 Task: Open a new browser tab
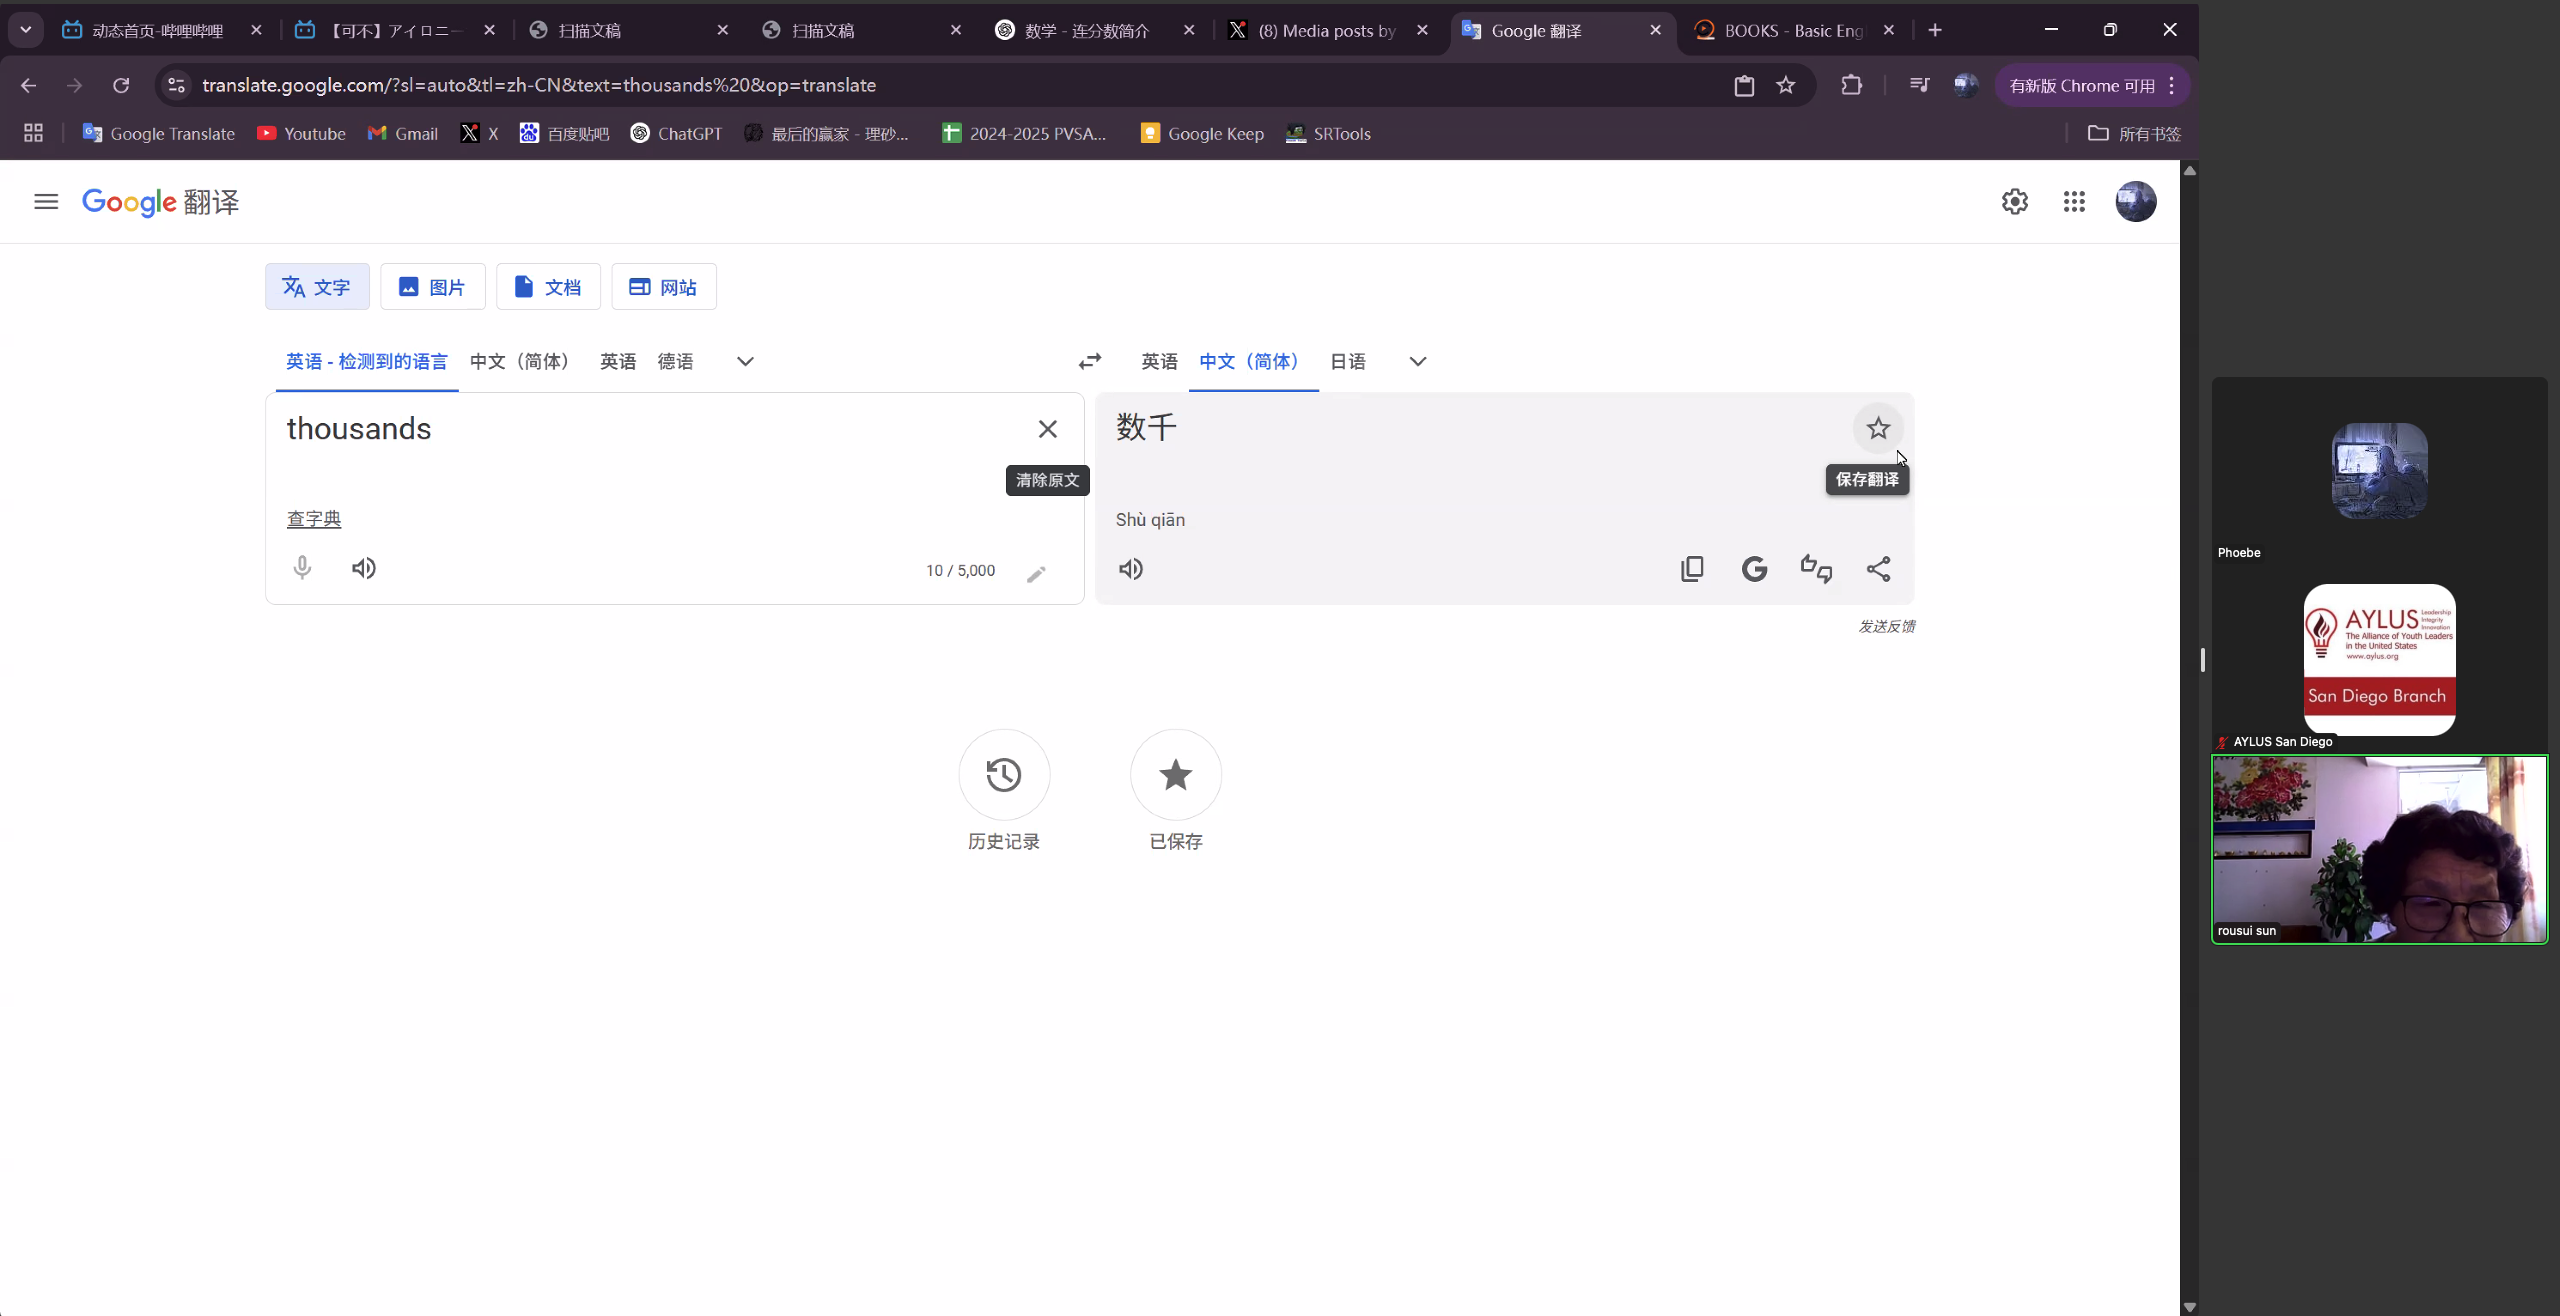coord(1935,30)
